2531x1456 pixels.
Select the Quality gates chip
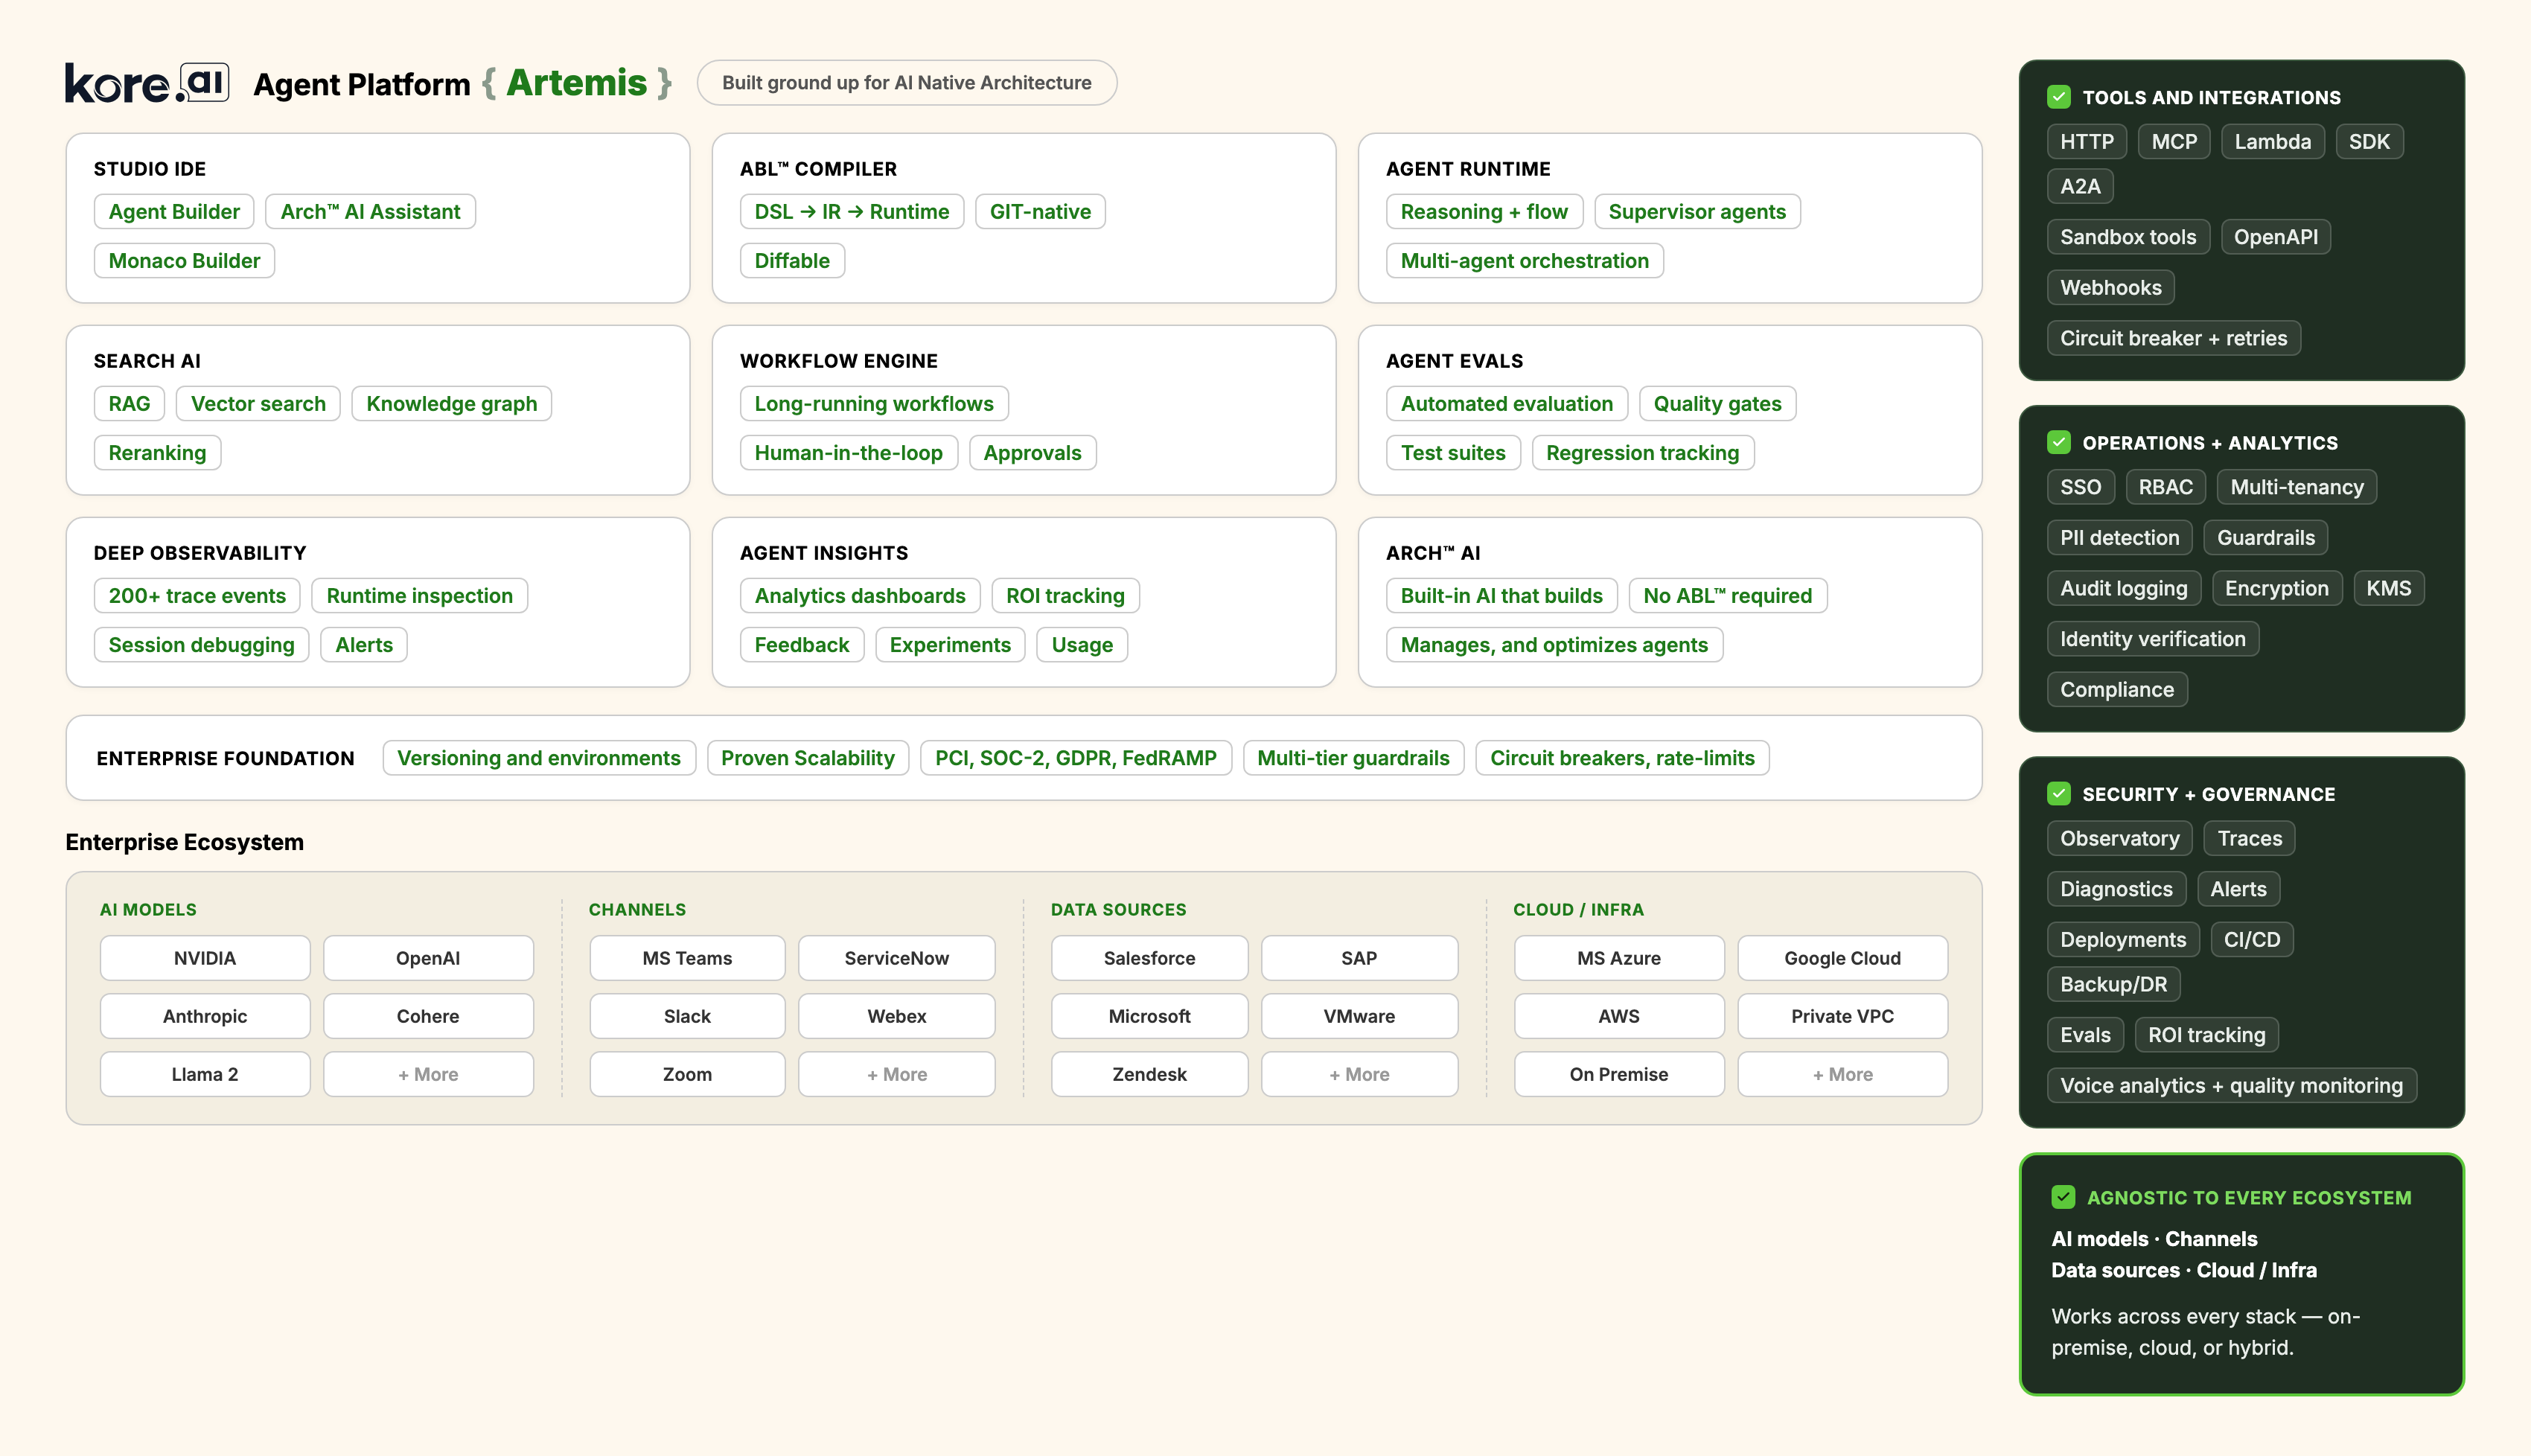pyautogui.click(x=1717, y=404)
